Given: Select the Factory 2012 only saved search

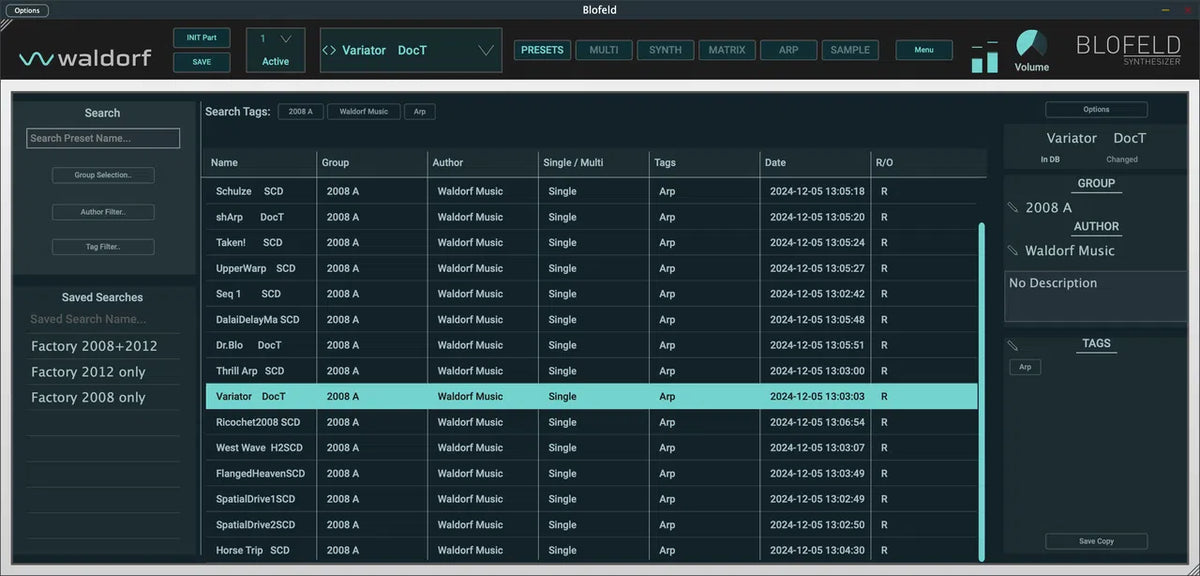Looking at the screenshot, I should 88,372.
